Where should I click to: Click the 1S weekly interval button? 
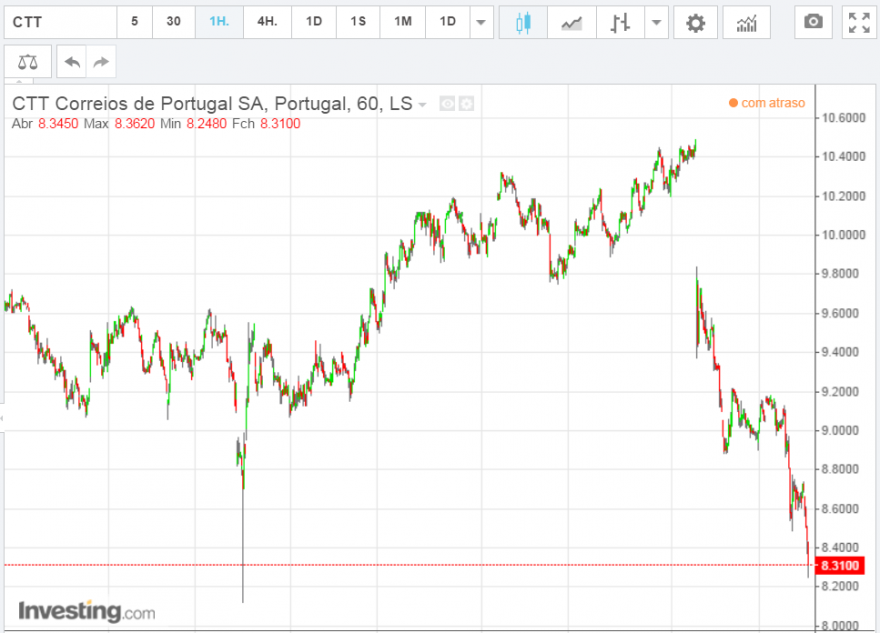point(358,22)
